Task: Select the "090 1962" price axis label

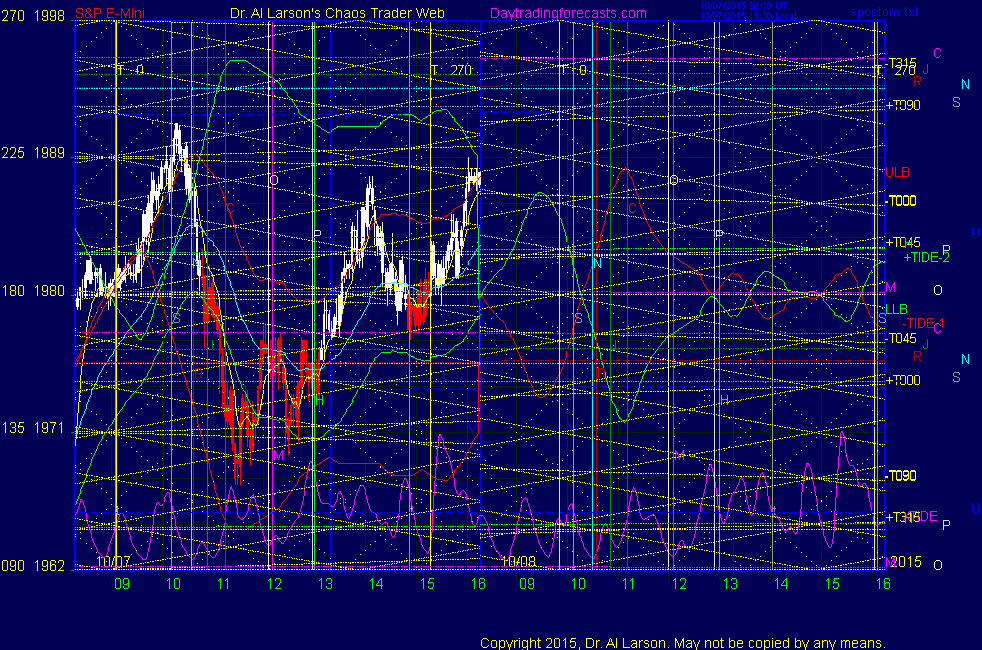Action: [33, 565]
